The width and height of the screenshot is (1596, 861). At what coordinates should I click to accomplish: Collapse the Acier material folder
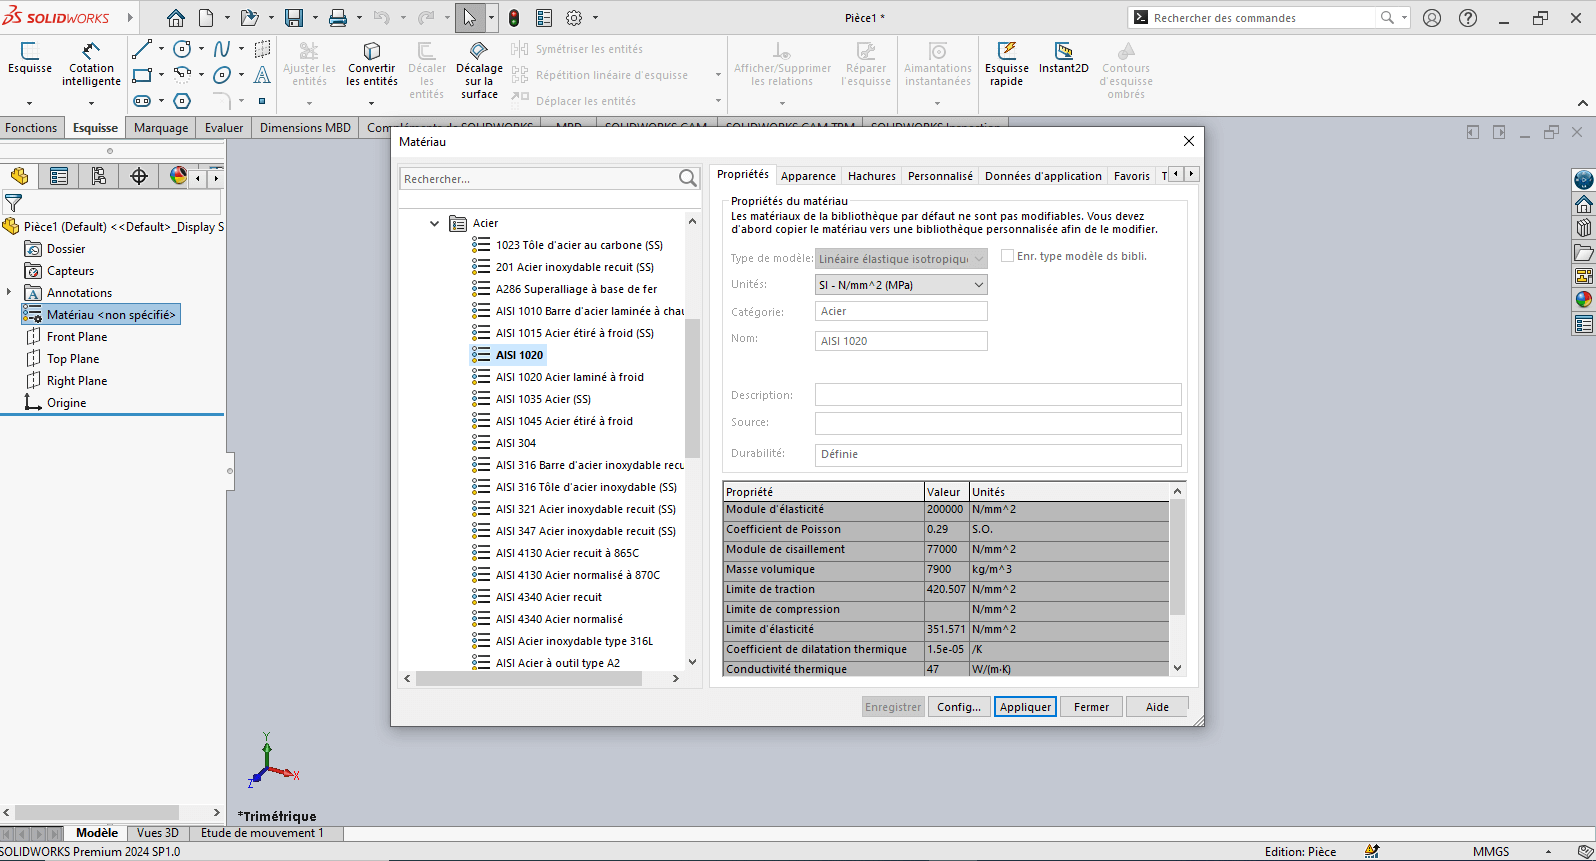(x=434, y=223)
